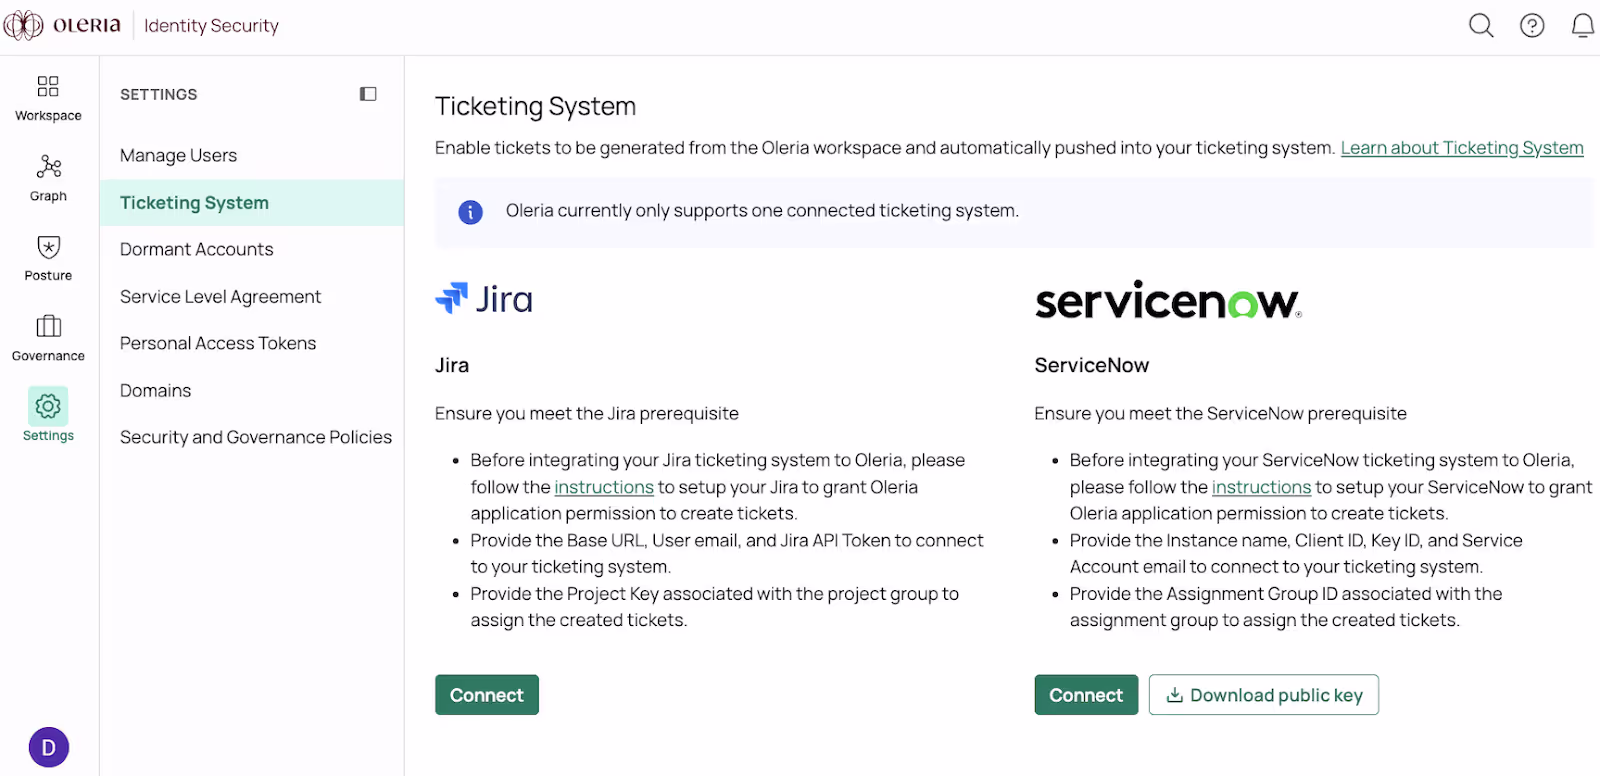Viewport: 1600px width, 776px height.
Task: Collapse the Settings panel sidebar icon
Action: (368, 94)
